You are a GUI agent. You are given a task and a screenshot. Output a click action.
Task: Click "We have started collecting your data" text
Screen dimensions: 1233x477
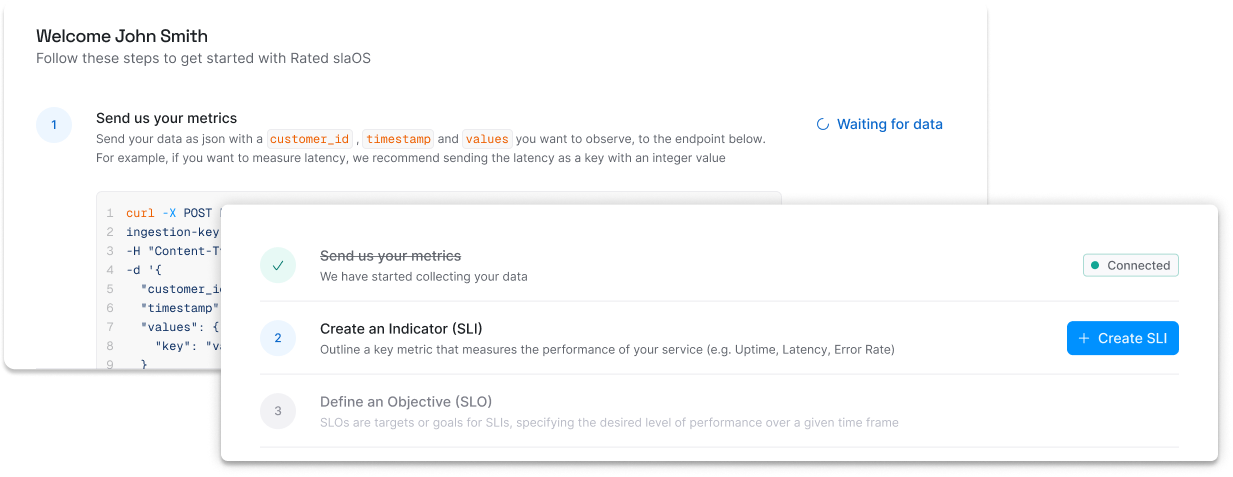[x=423, y=276]
